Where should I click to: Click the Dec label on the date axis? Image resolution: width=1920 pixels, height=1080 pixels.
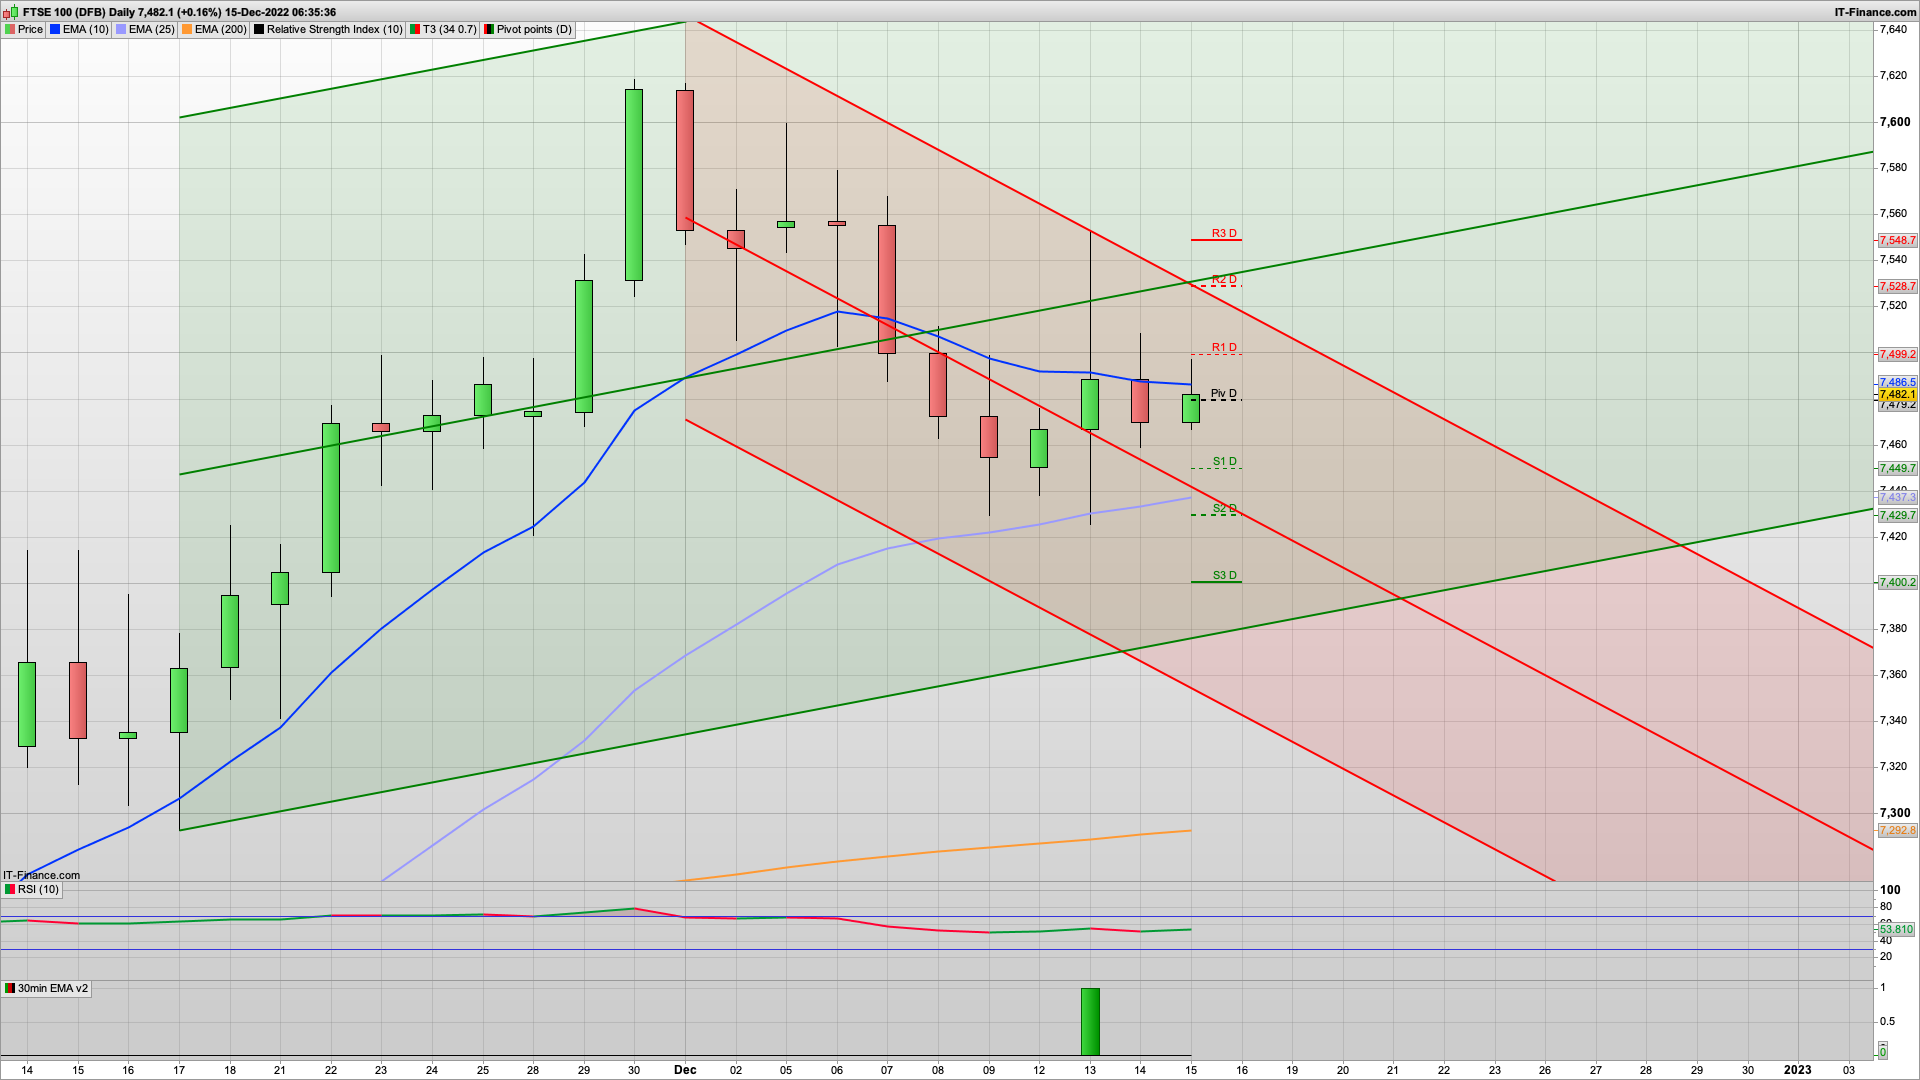[685, 1070]
